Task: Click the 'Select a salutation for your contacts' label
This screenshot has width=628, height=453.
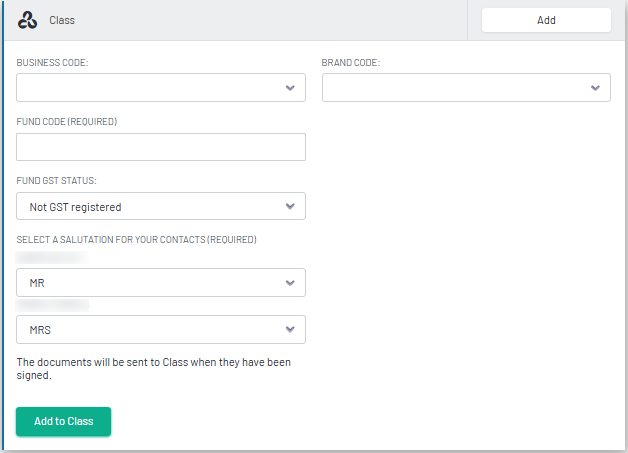Action: point(136,240)
